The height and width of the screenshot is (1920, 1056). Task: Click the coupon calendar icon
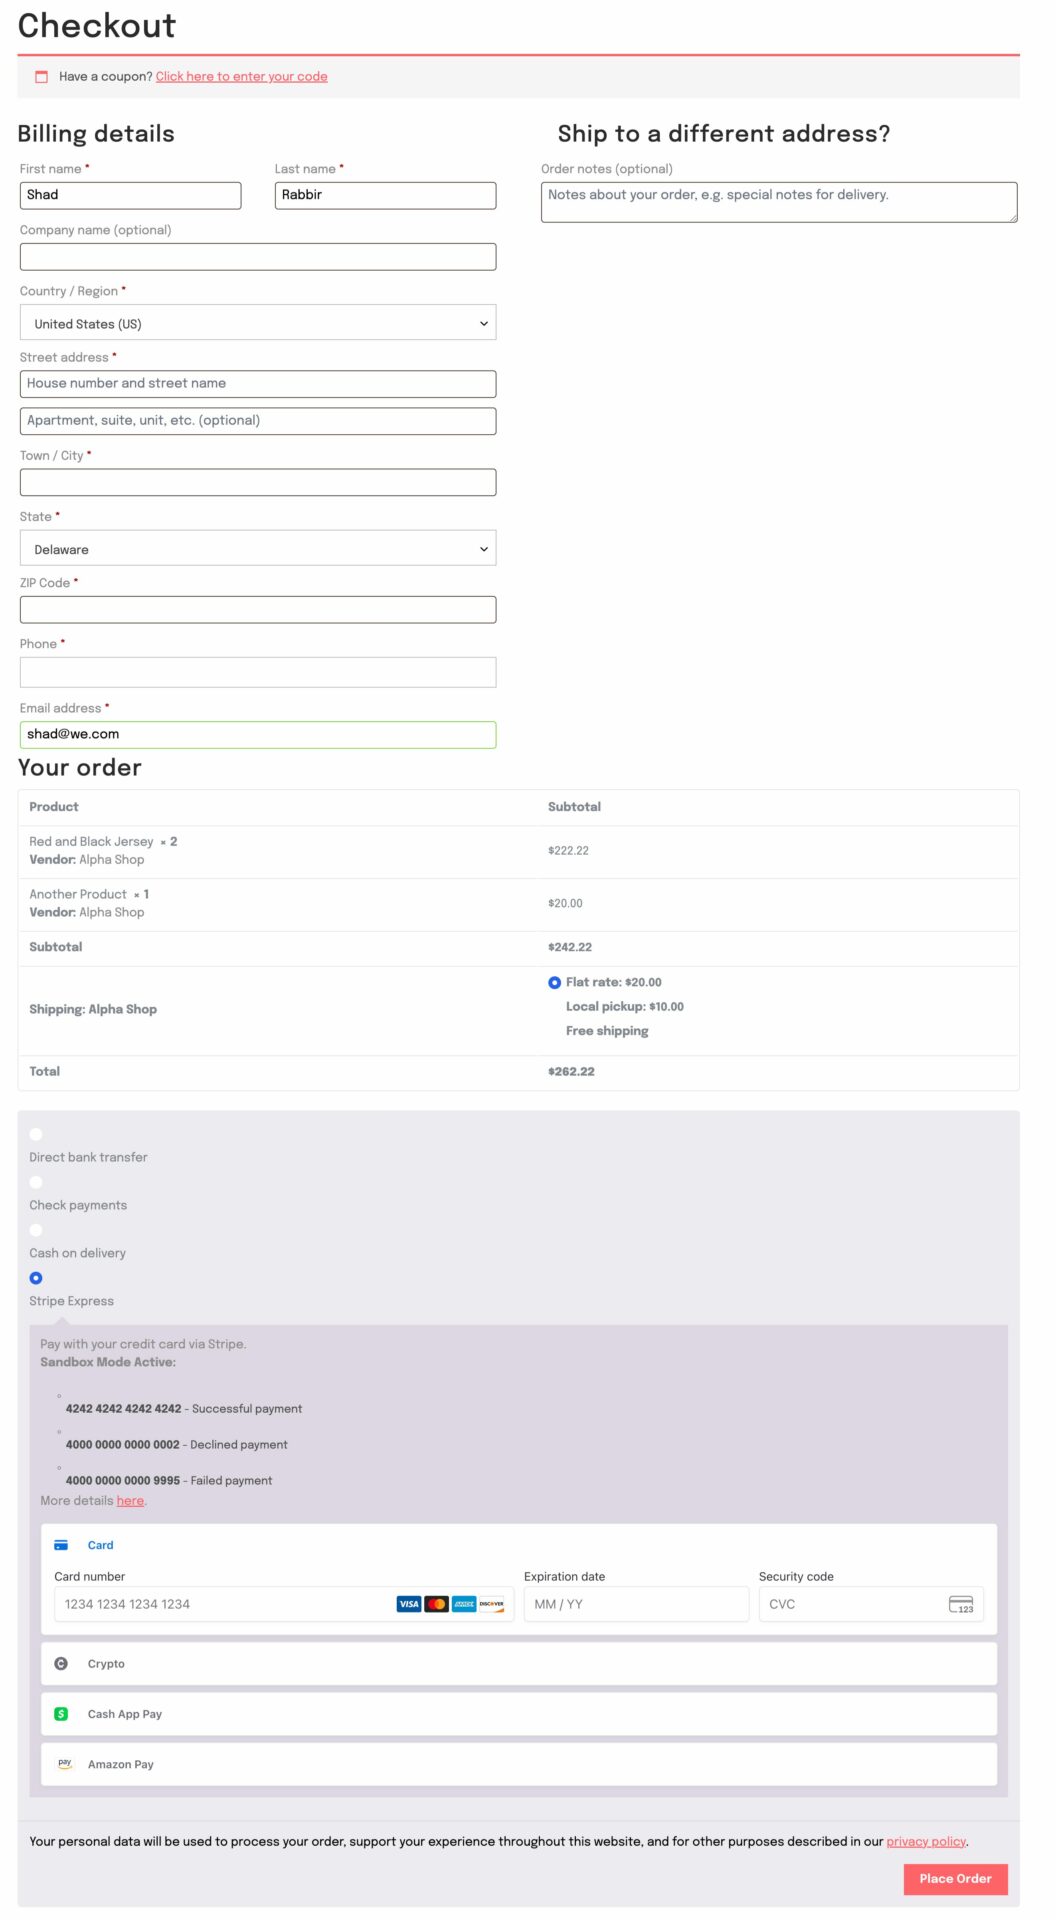42,77
